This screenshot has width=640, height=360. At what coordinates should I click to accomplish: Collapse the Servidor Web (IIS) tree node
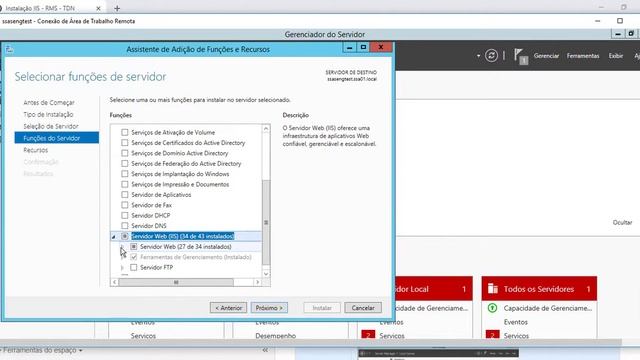click(114, 236)
